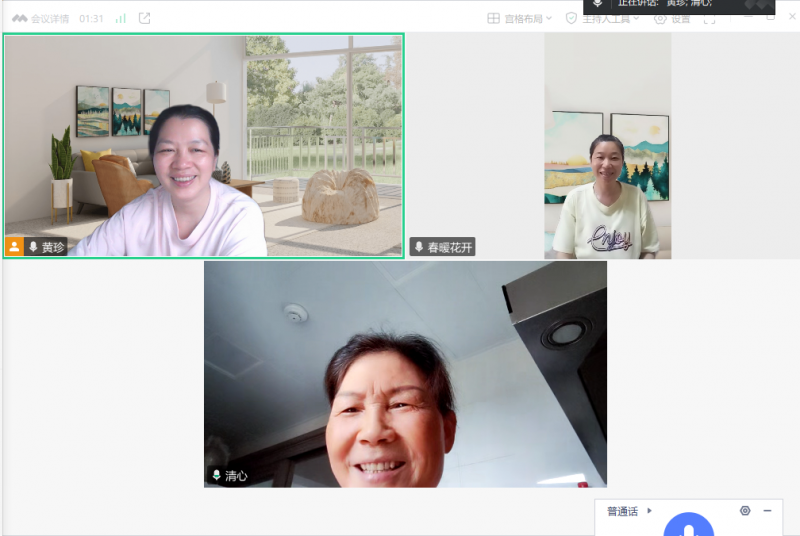Toggle the microphone icon next to 清心
The height and width of the screenshot is (536, 800).
216,476
